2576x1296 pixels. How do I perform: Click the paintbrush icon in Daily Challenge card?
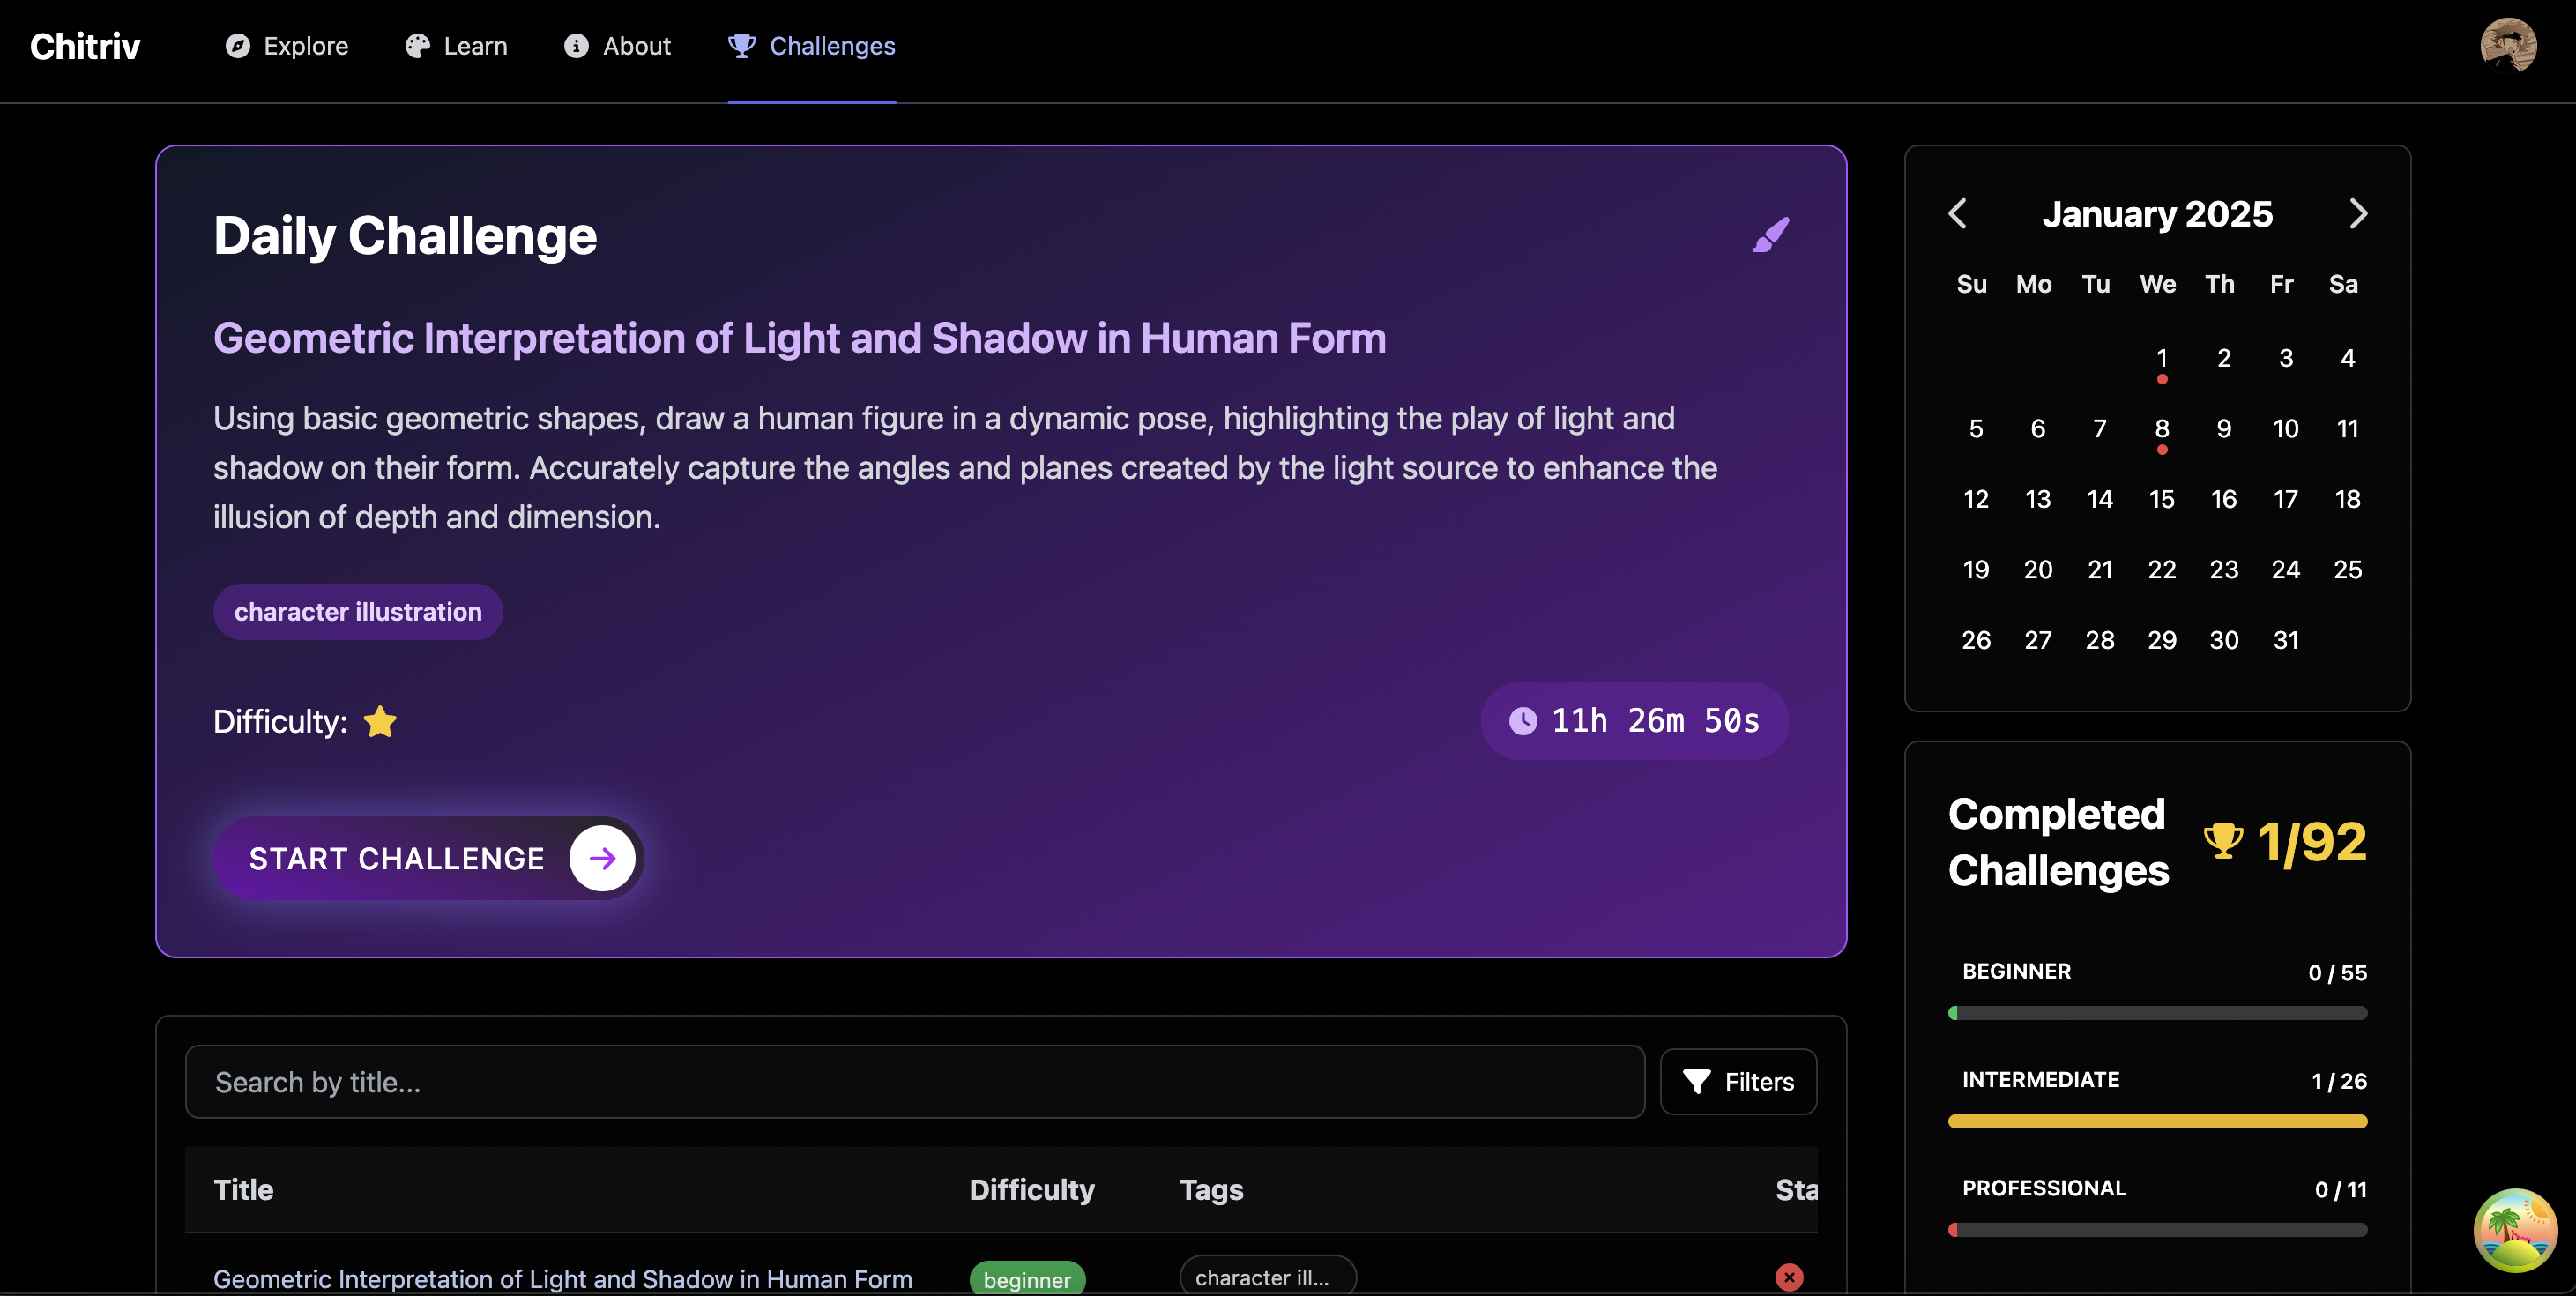[x=1770, y=236]
